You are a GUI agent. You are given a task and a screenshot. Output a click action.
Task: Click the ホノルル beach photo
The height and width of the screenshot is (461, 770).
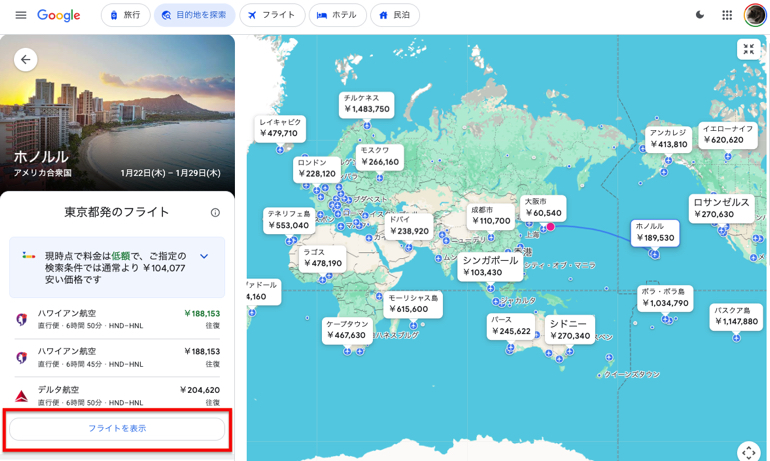(117, 113)
